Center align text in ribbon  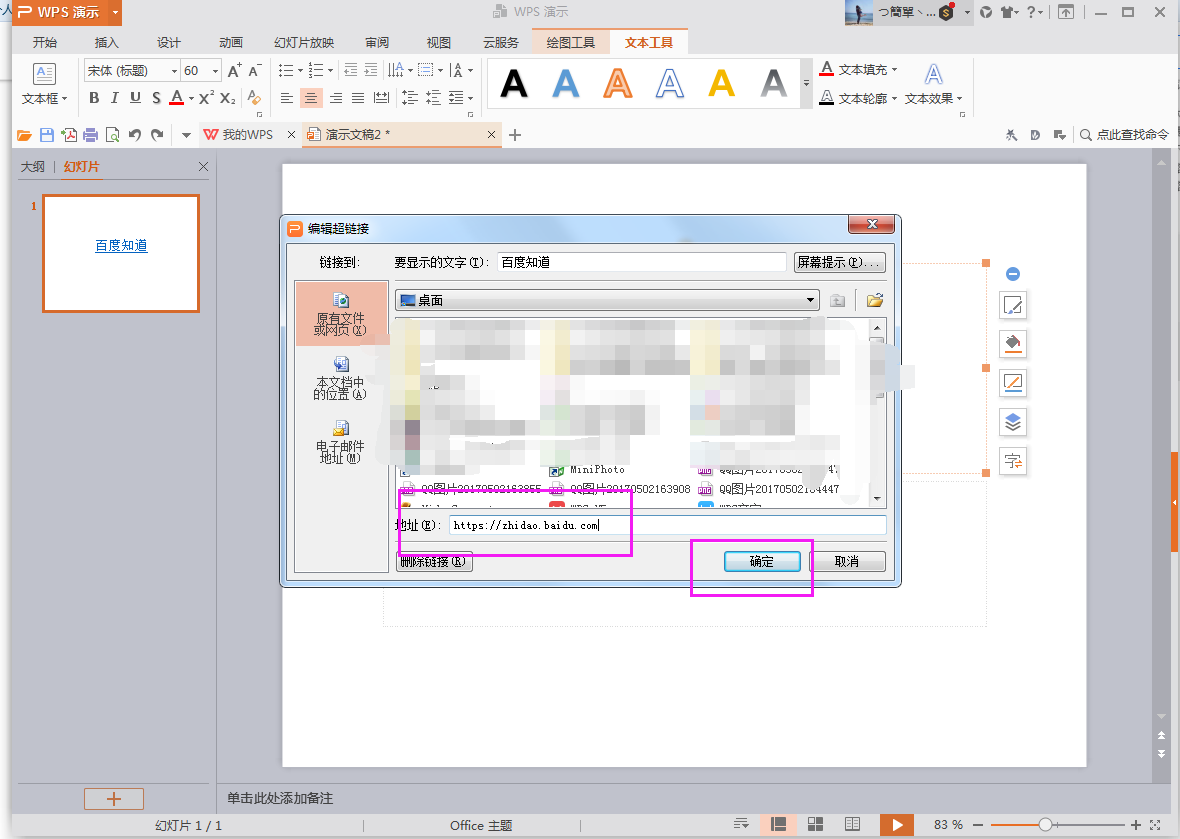pyautogui.click(x=311, y=98)
